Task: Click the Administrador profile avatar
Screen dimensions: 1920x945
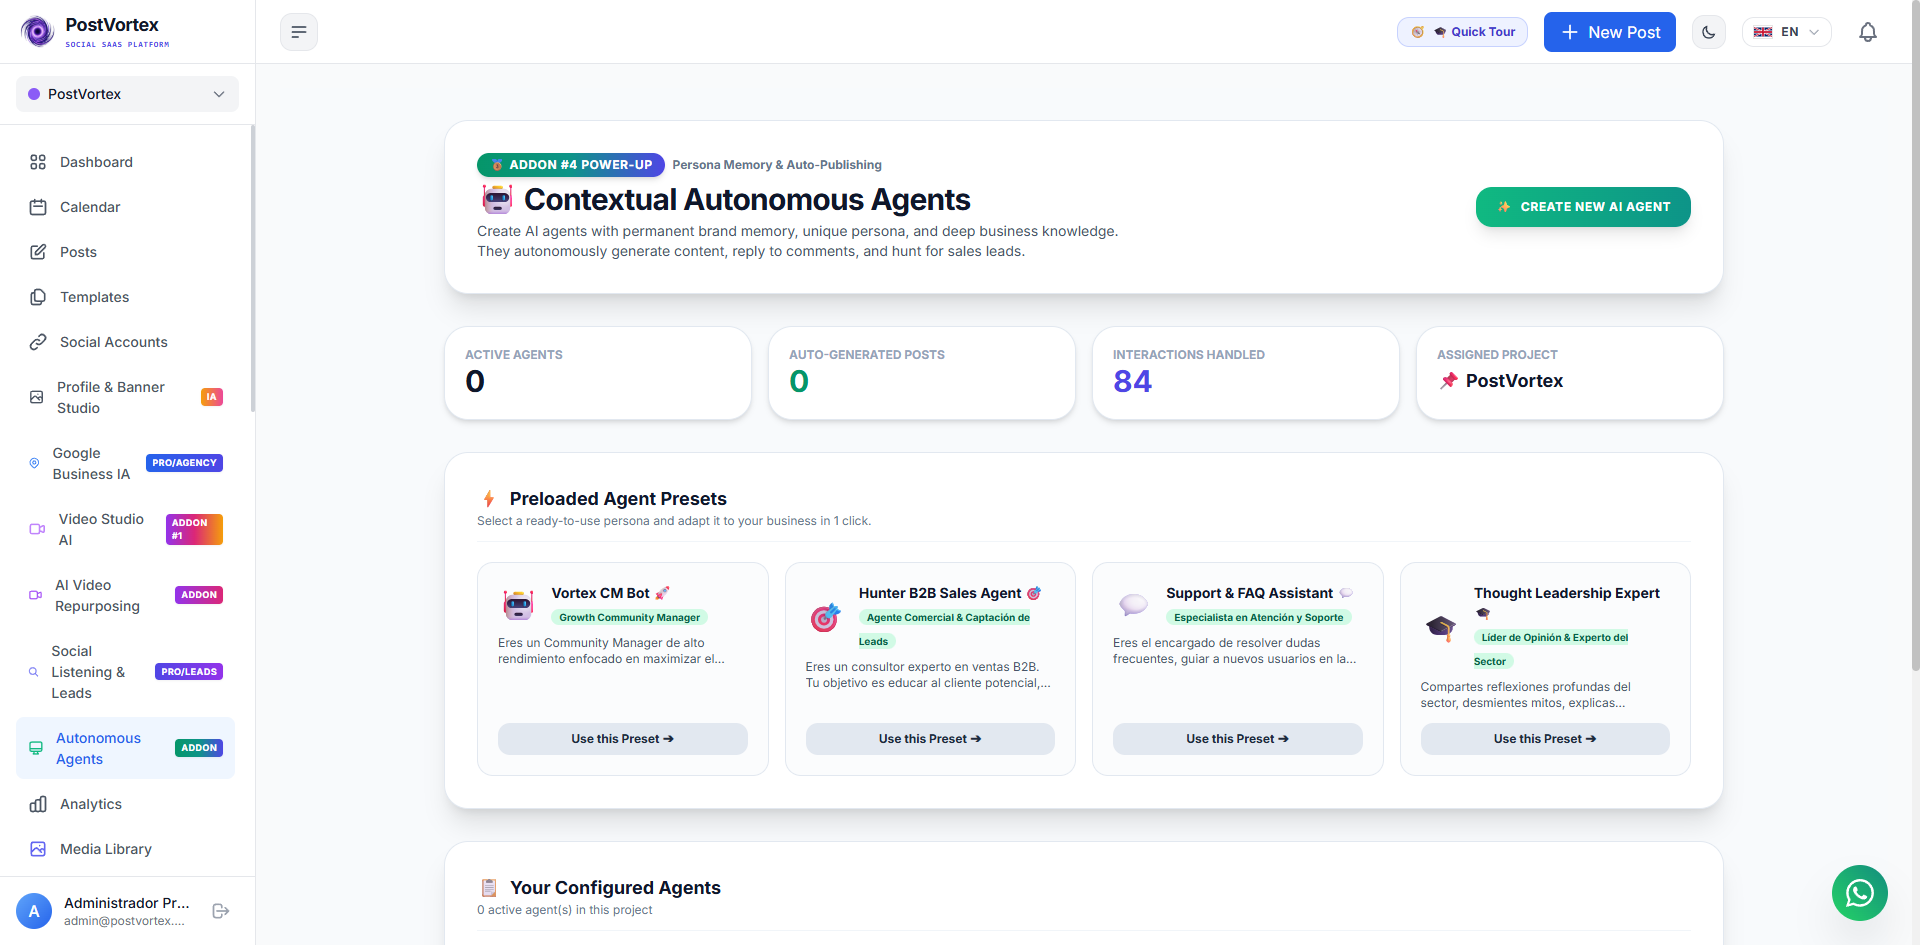Action: [34, 911]
